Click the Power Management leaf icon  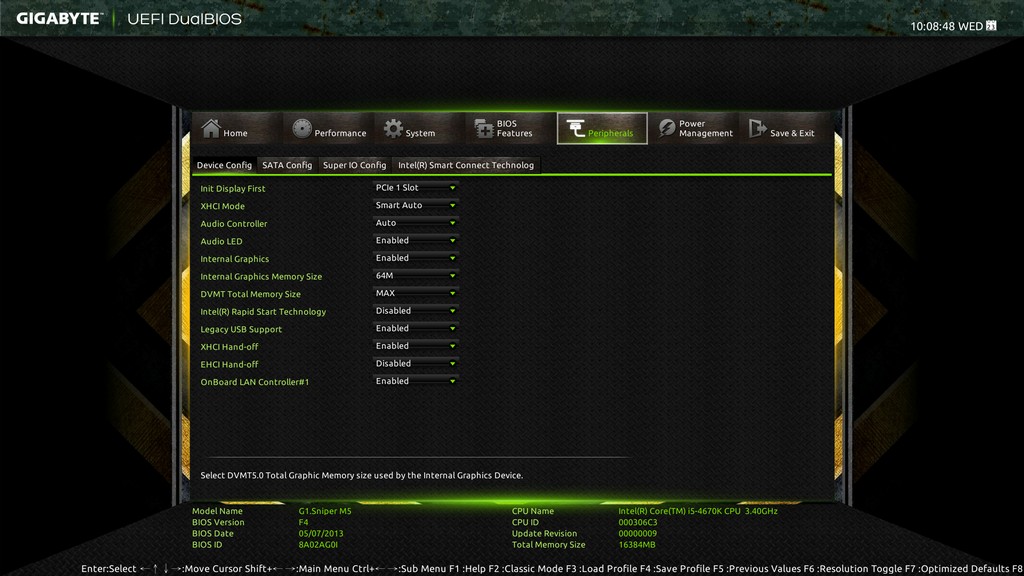666,129
